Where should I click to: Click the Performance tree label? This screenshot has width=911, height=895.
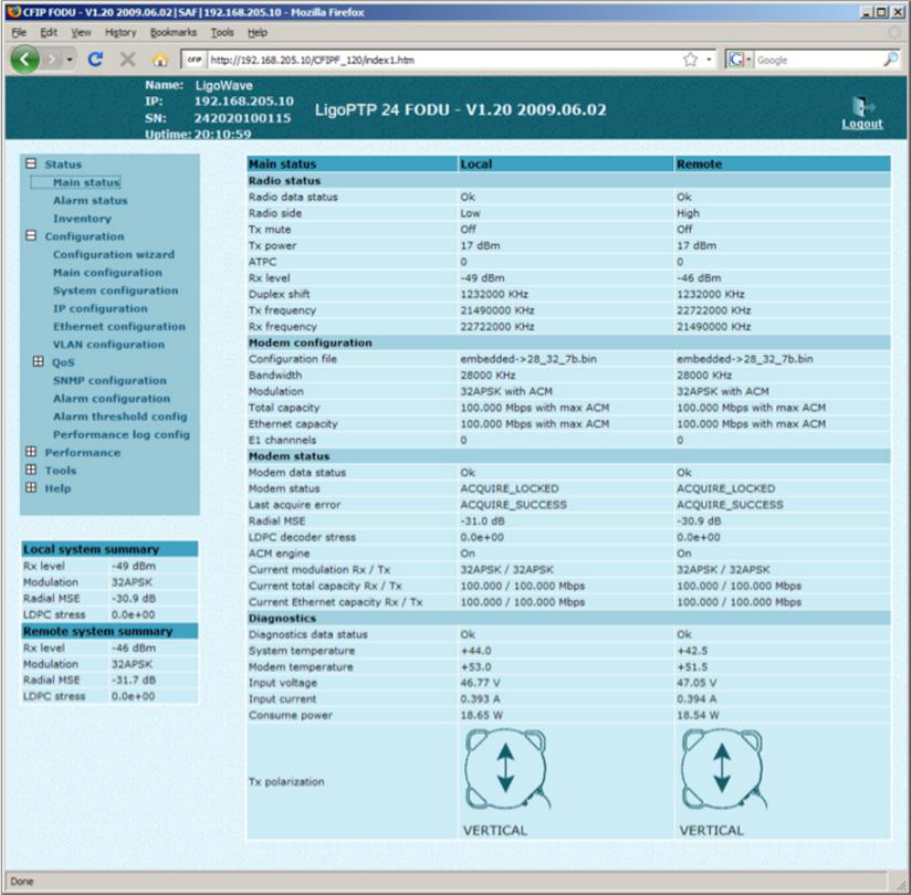tap(83, 453)
